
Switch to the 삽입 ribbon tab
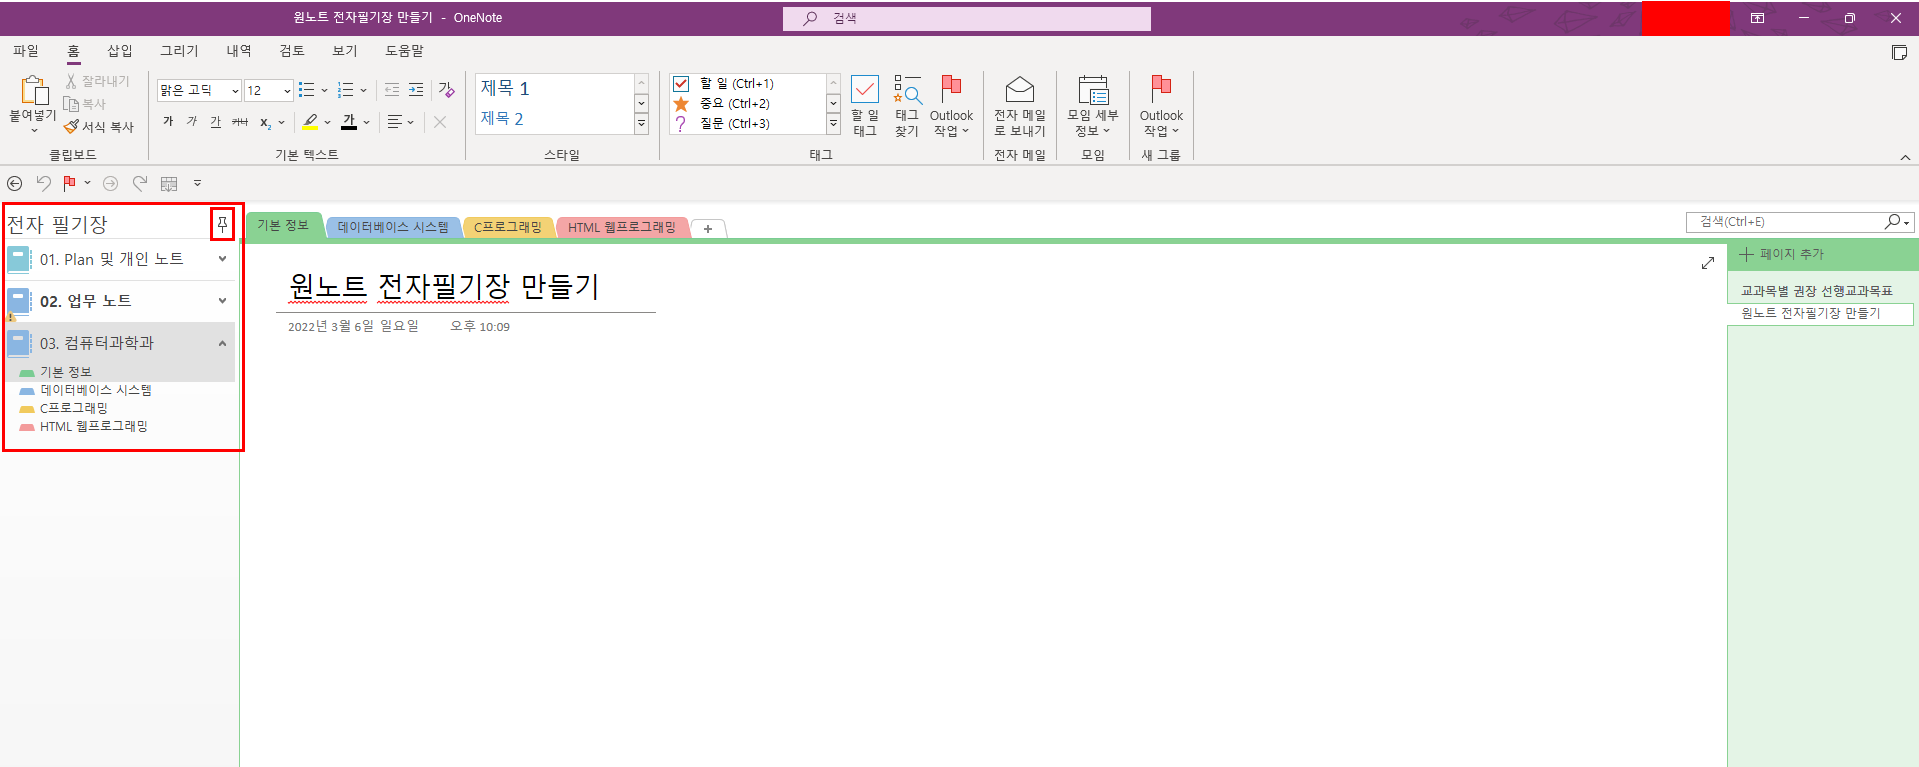click(120, 51)
